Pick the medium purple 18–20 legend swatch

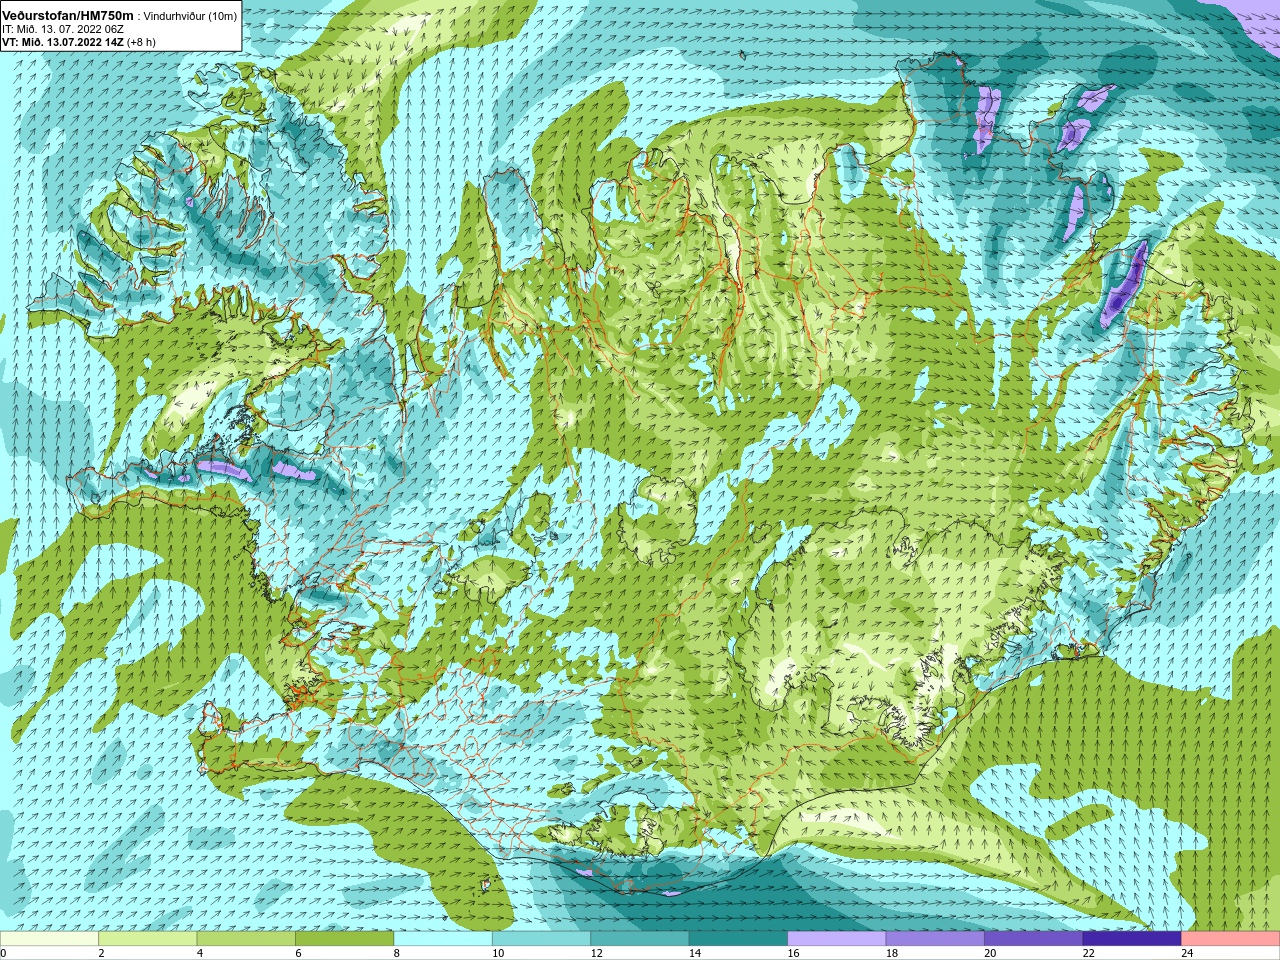coord(935,939)
